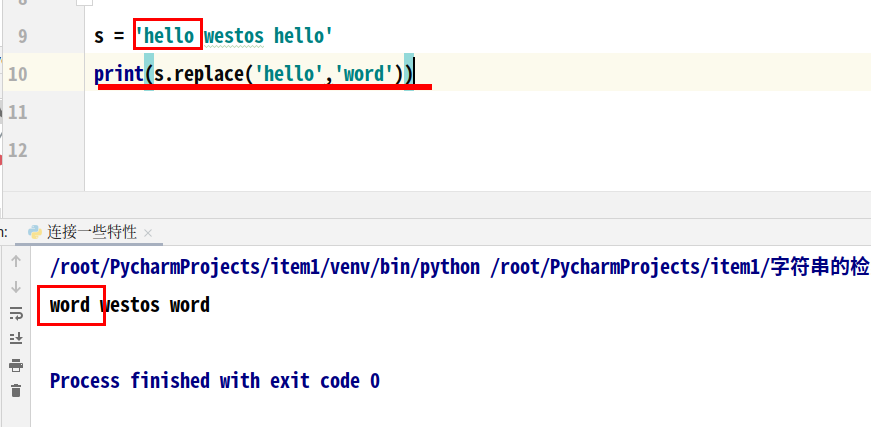Click line number 11 in the gutter
Viewport: 871px width, 427px height.
18,112
